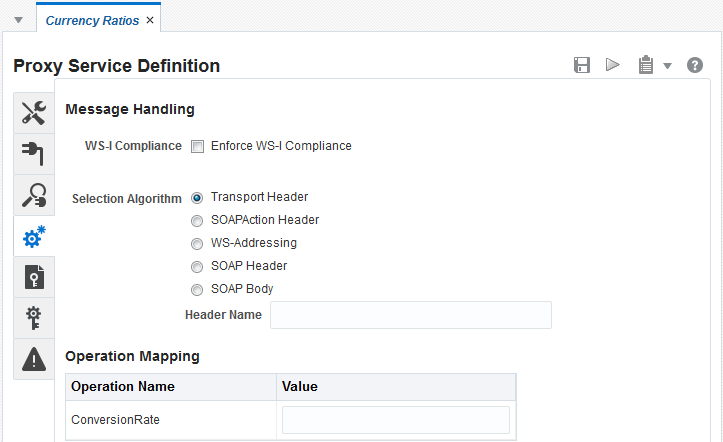The image size is (723, 442).
Task: Open the tab list dropdown triangle
Action: click(18, 20)
